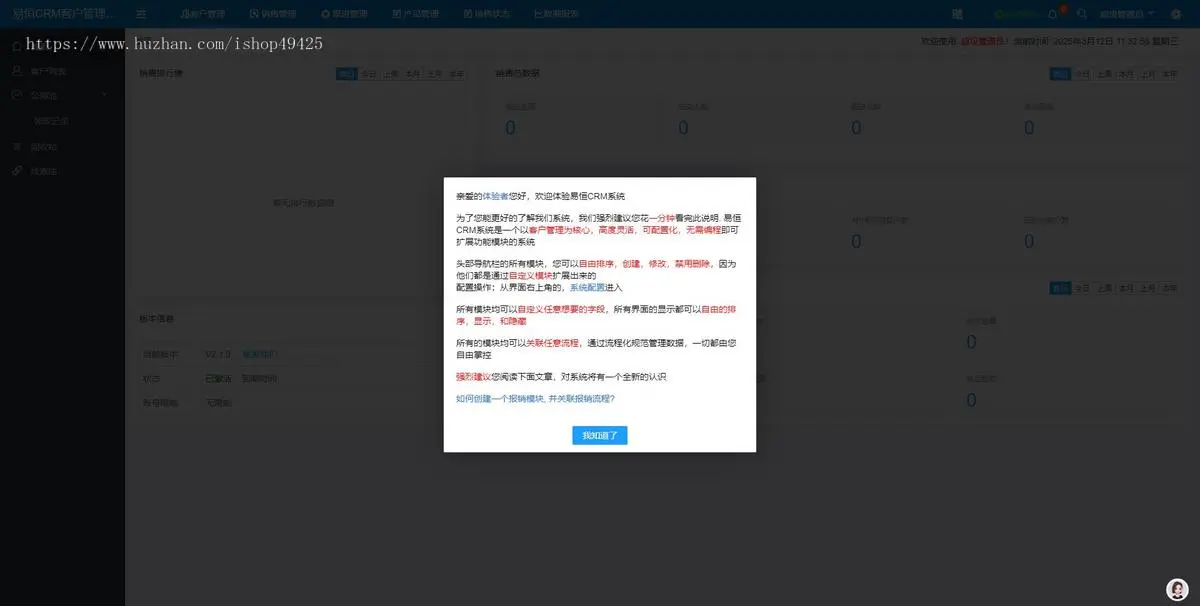
Task: Click the 我知道了 button in the dialog
Action: coord(600,435)
